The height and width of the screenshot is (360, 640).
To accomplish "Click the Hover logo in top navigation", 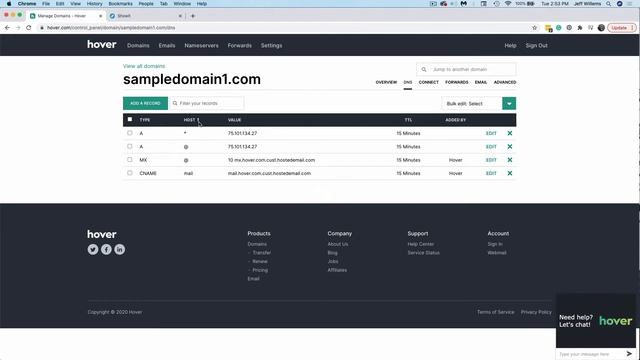I will [102, 44].
